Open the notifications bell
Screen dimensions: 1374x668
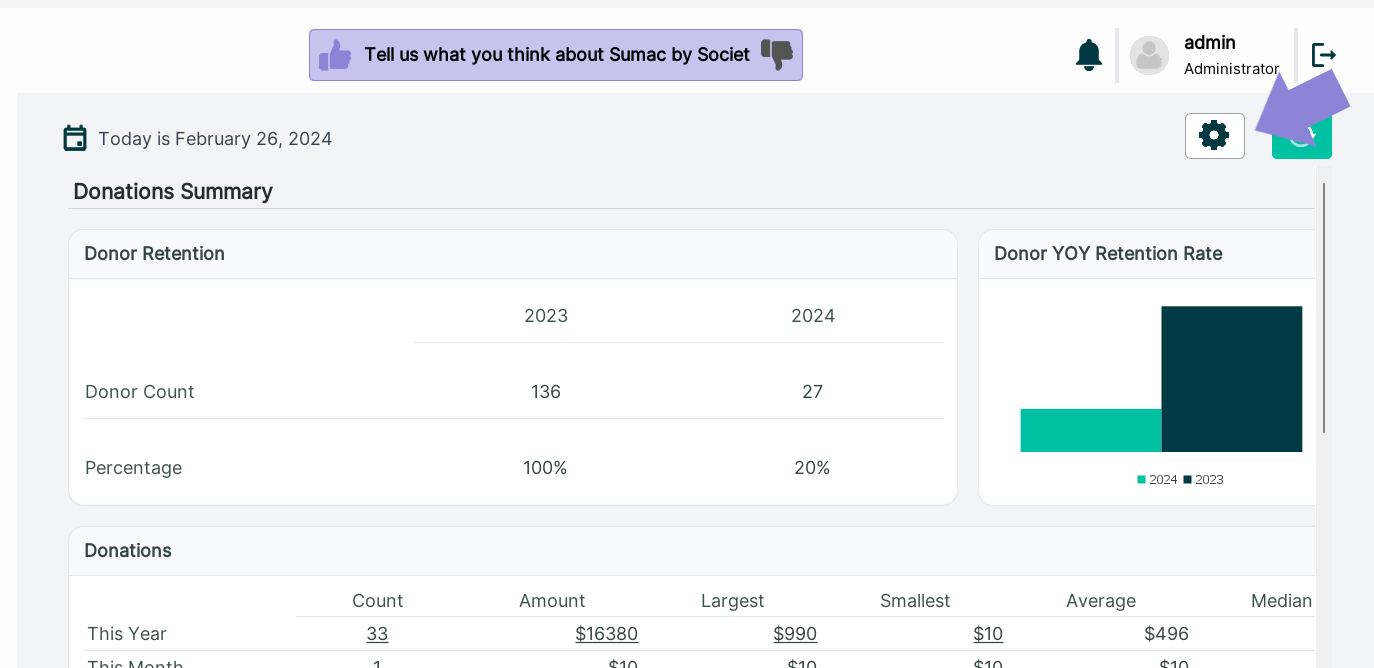tap(1089, 55)
